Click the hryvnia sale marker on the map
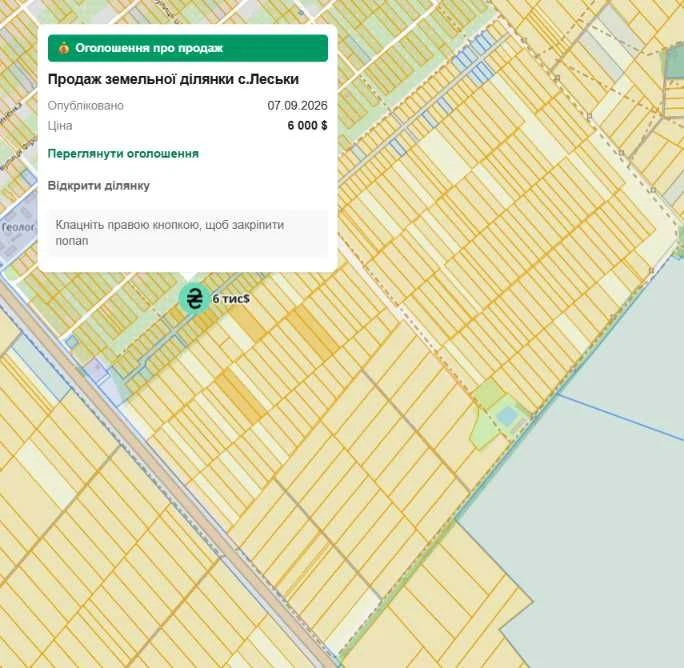This screenshot has width=684, height=668. pos(194,298)
